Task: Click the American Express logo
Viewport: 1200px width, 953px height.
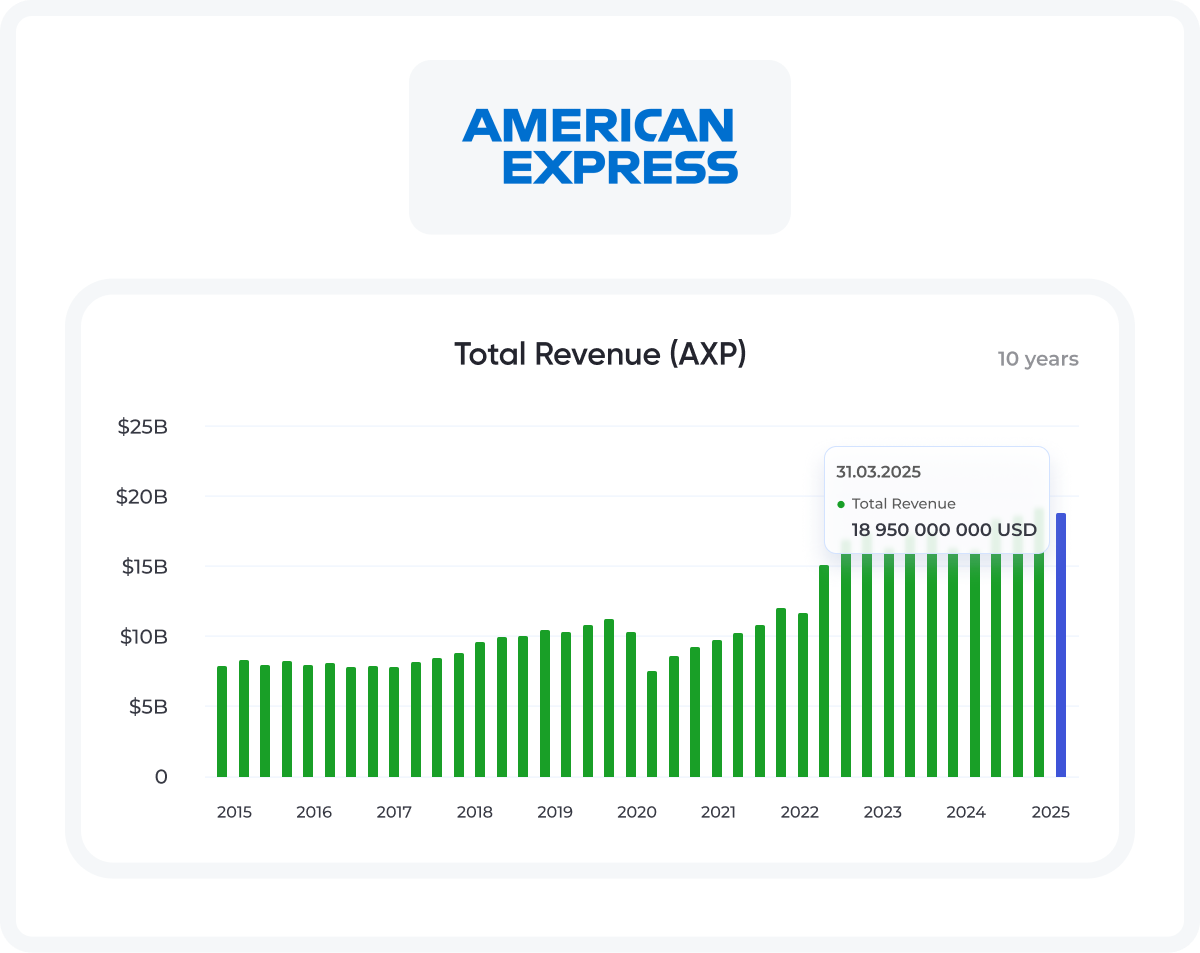Action: (x=600, y=147)
